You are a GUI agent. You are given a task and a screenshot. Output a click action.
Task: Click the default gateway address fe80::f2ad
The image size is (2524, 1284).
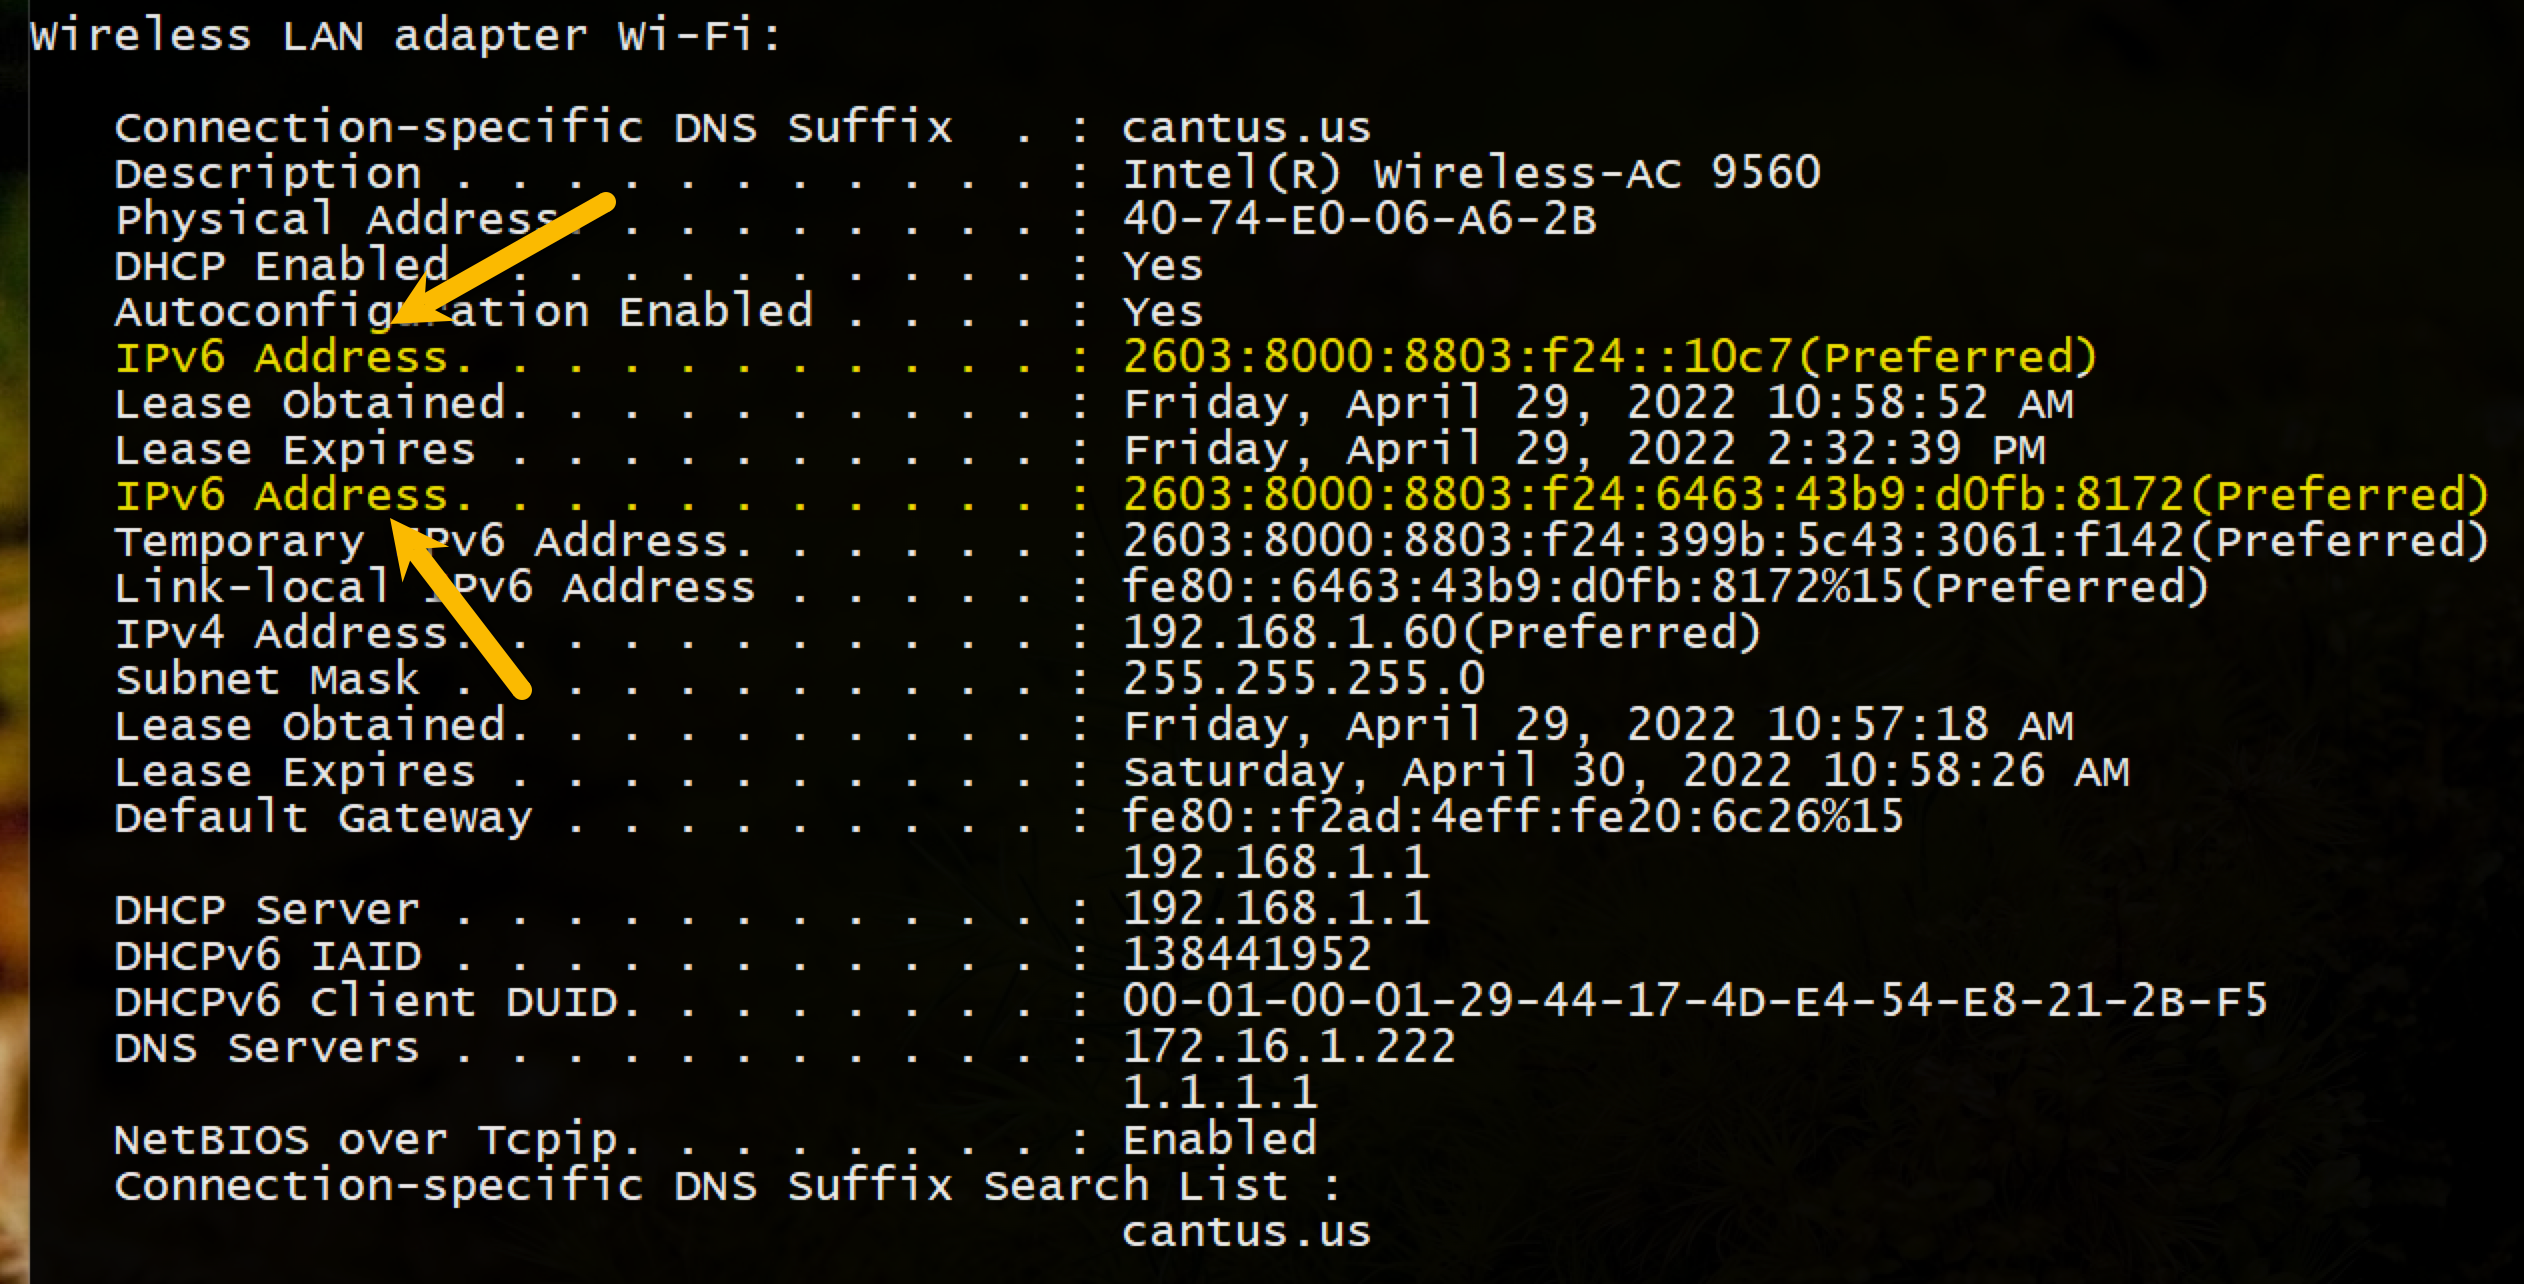(x=1512, y=817)
